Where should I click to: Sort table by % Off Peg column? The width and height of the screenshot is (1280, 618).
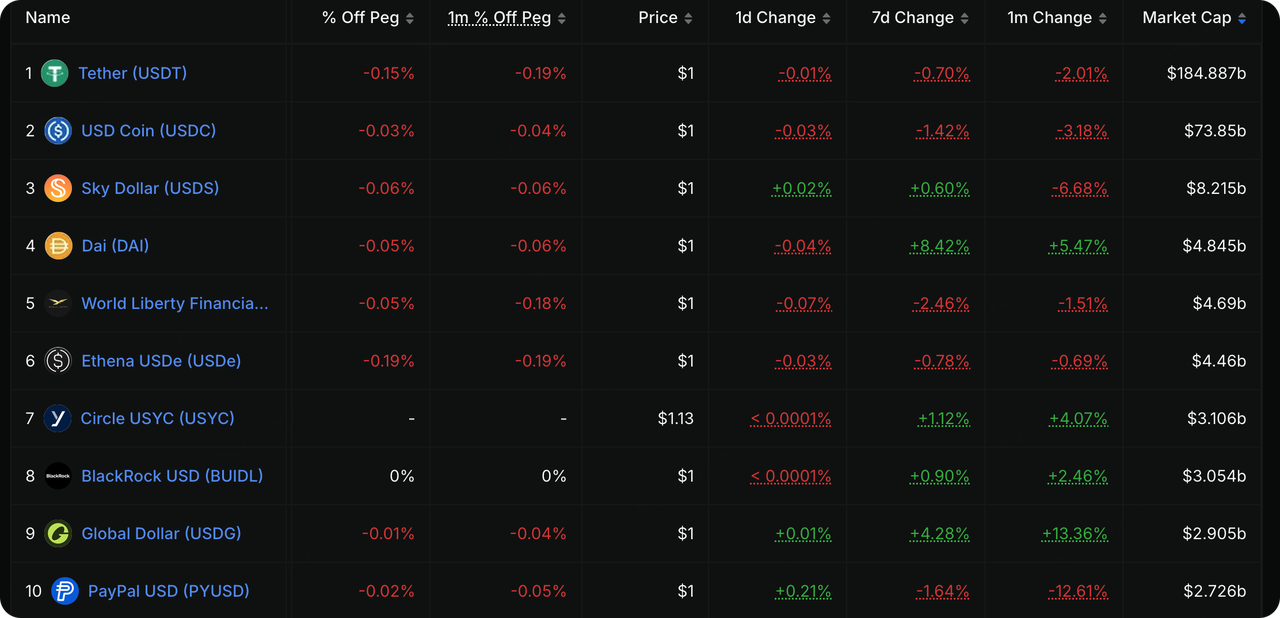pyautogui.click(x=368, y=18)
